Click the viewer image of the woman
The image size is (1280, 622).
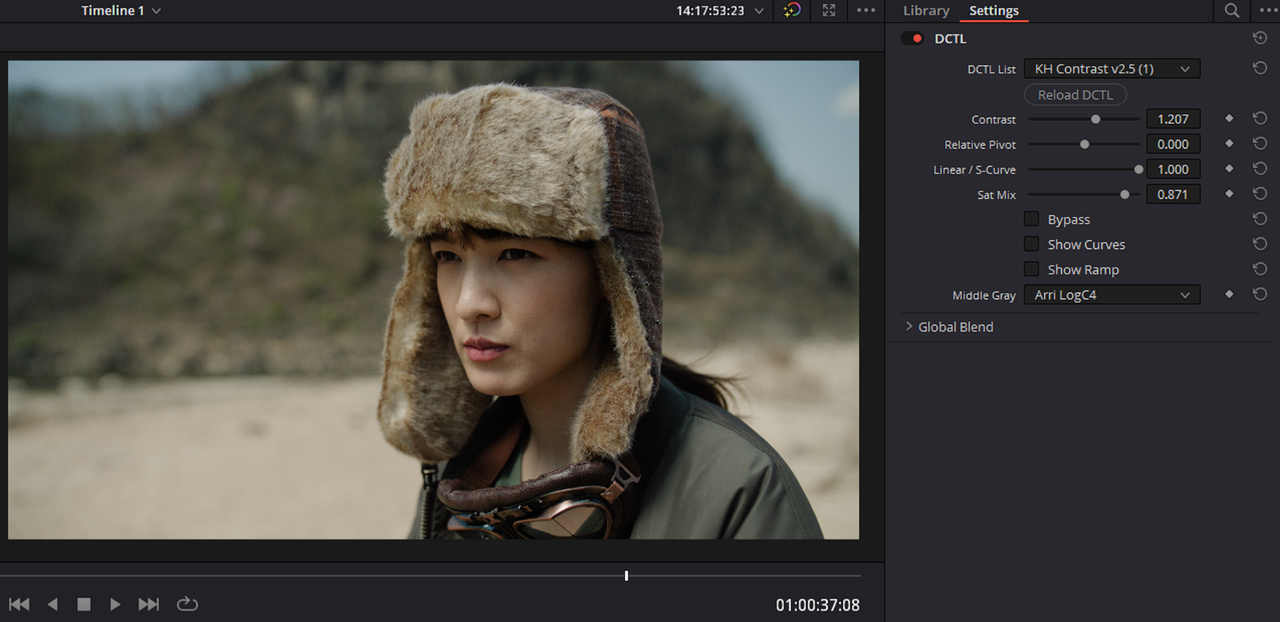(433, 300)
